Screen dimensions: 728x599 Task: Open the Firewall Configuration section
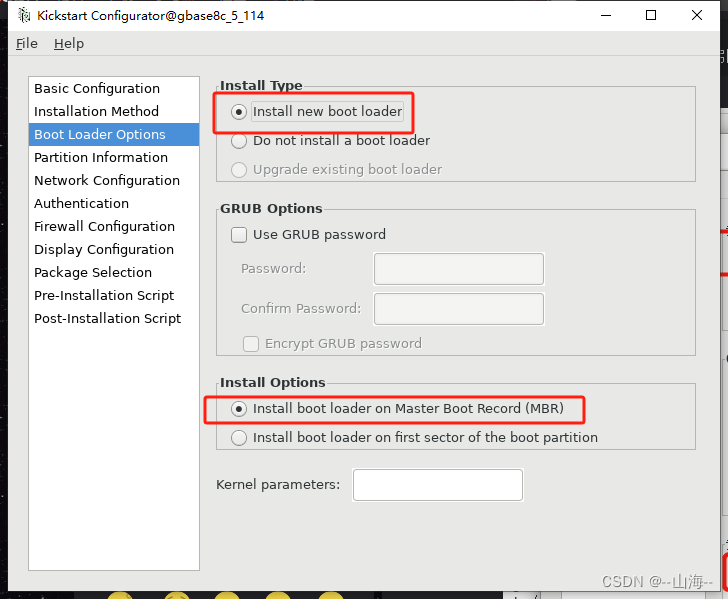tap(104, 227)
